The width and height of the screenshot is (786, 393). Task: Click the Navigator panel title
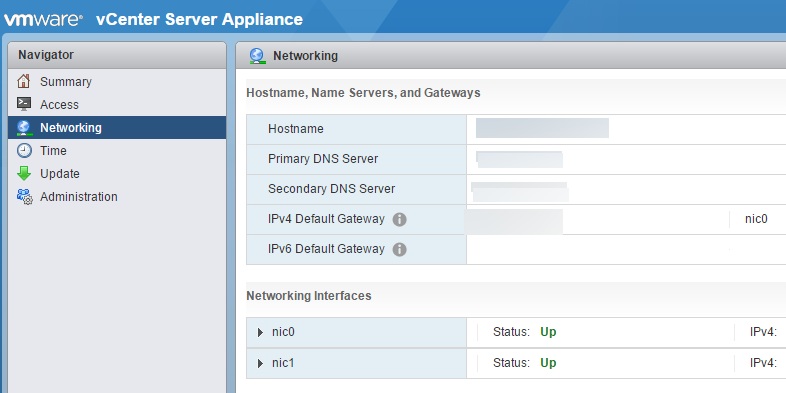pyautogui.click(x=46, y=55)
